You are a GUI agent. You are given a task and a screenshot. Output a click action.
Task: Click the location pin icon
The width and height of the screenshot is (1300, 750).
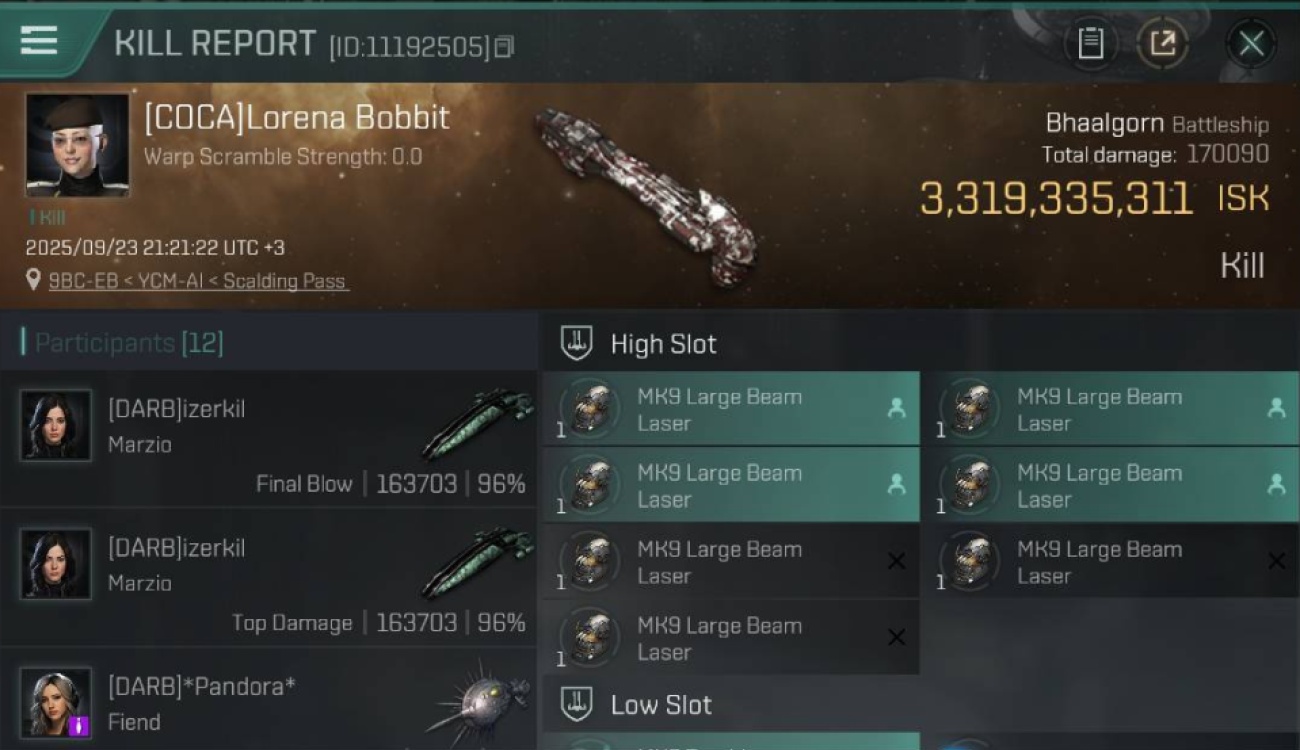point(34,281)
